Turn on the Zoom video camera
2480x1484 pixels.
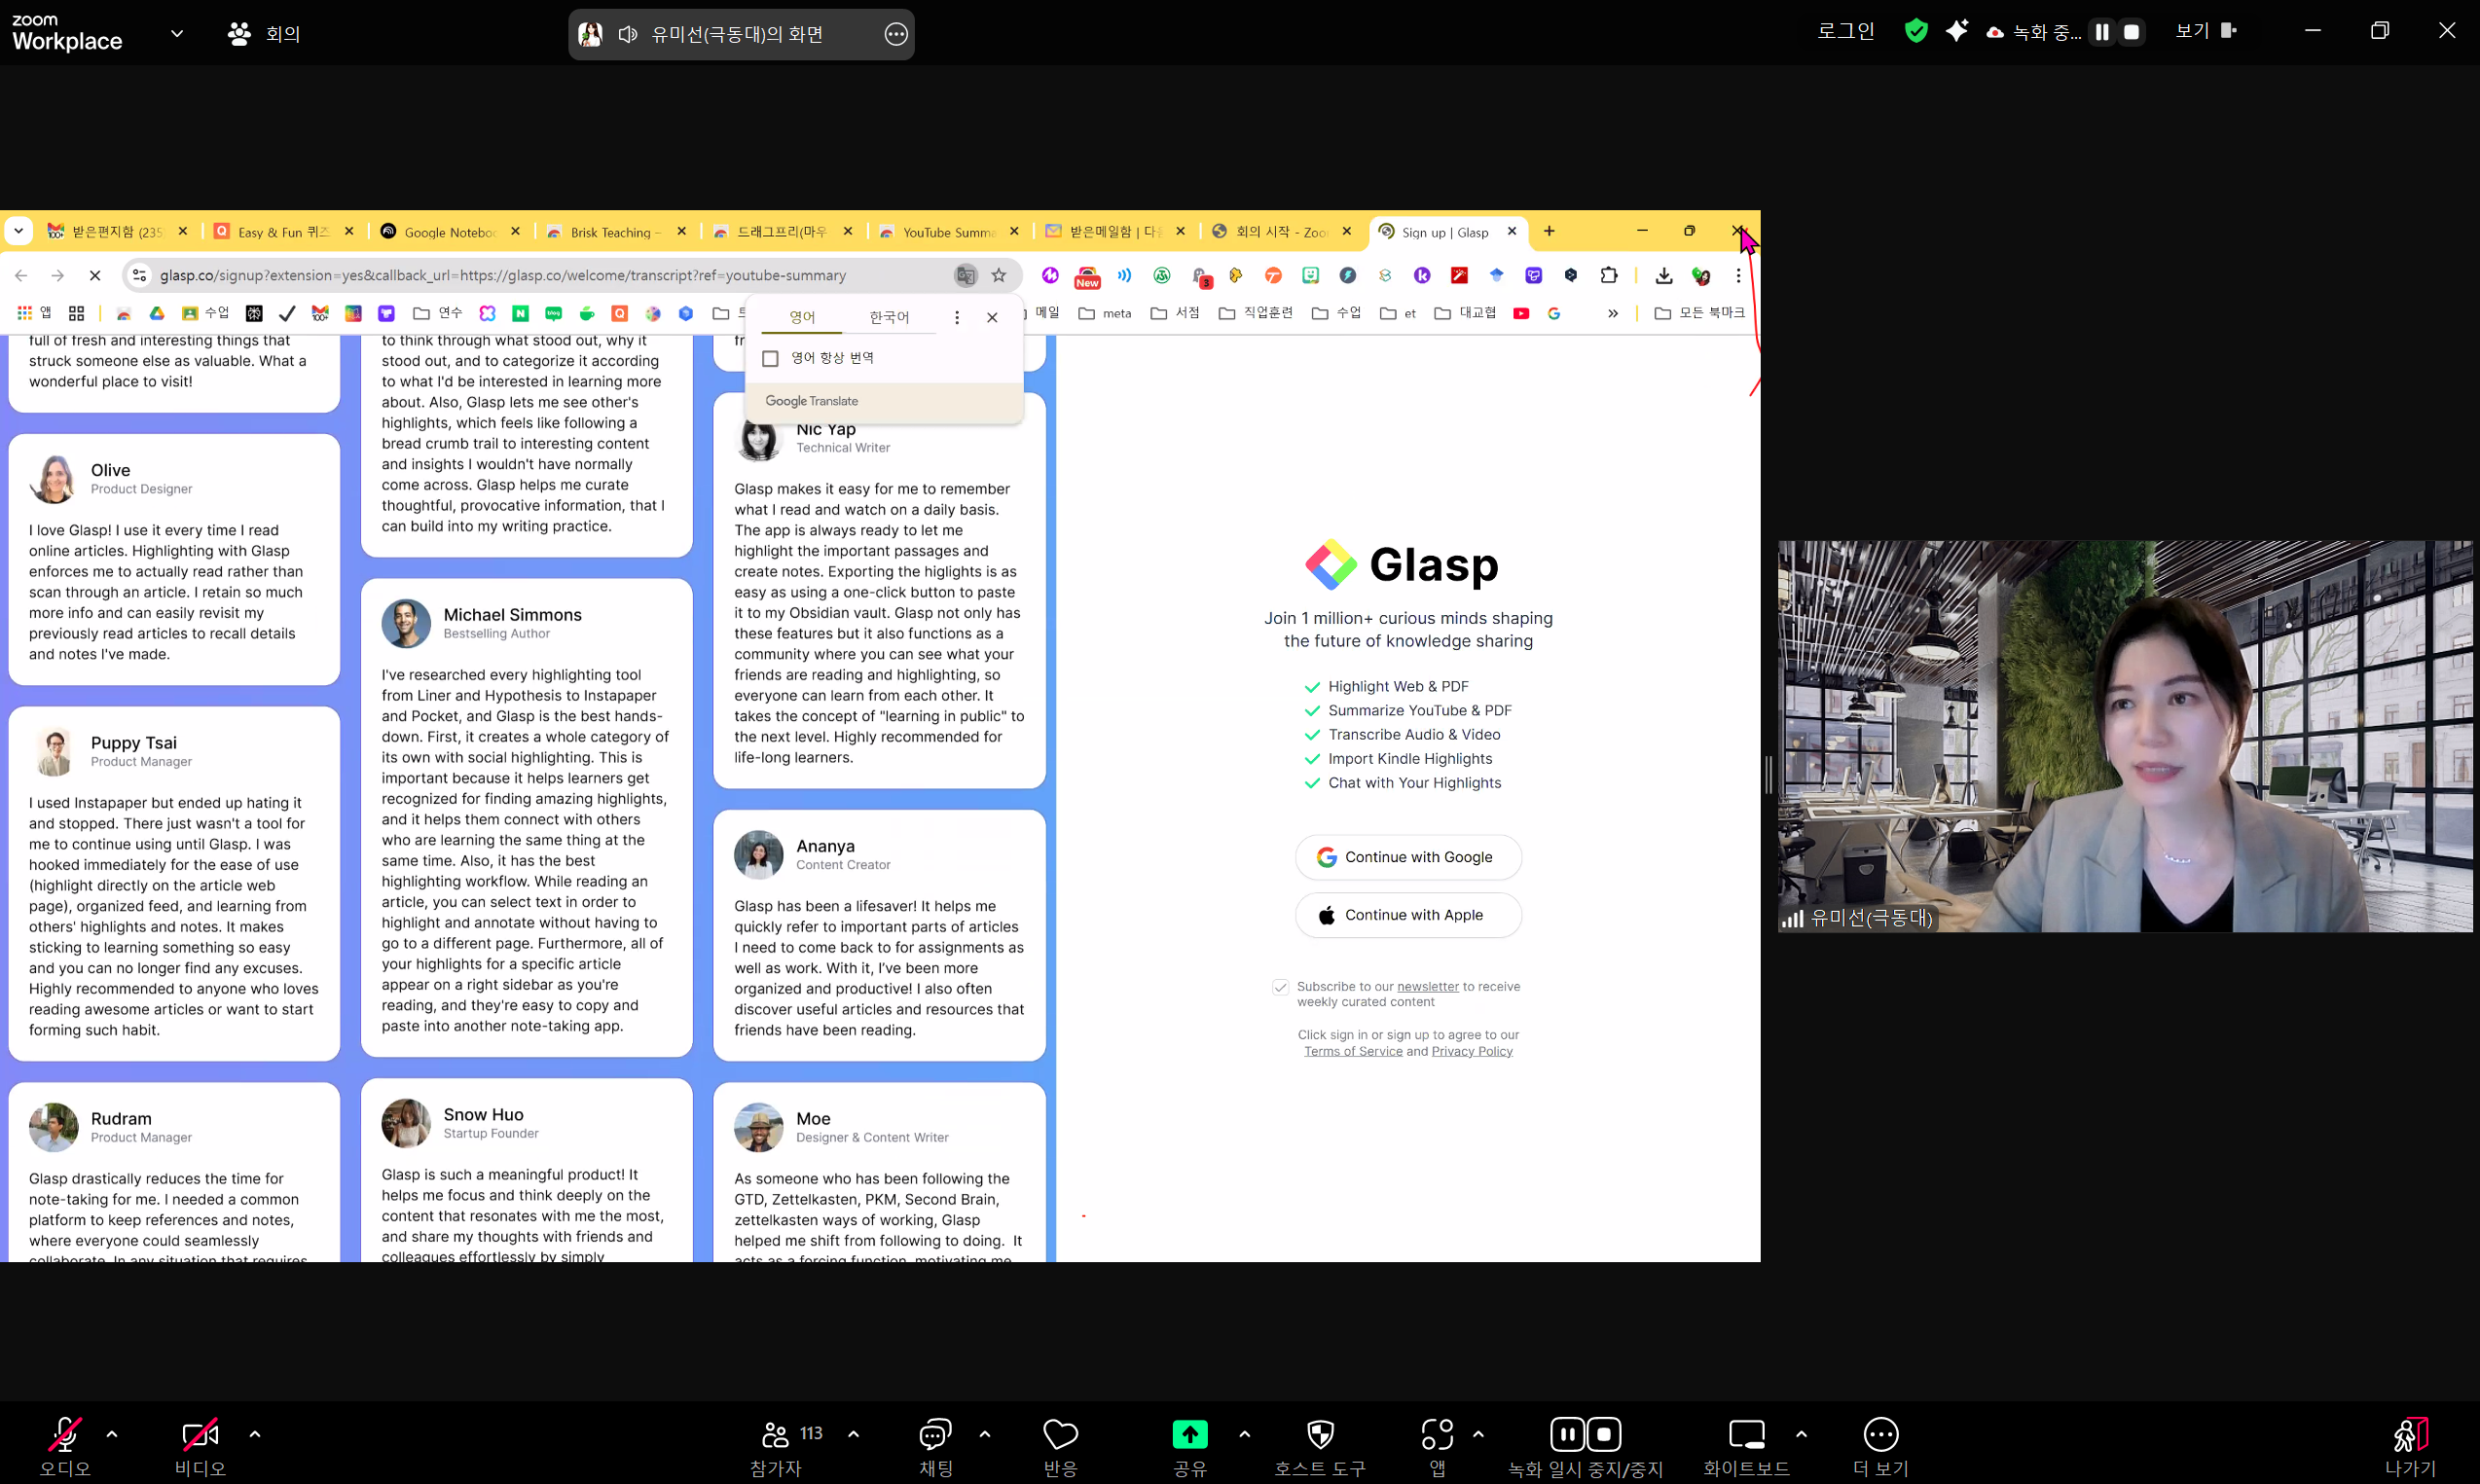coord(200,1434)
